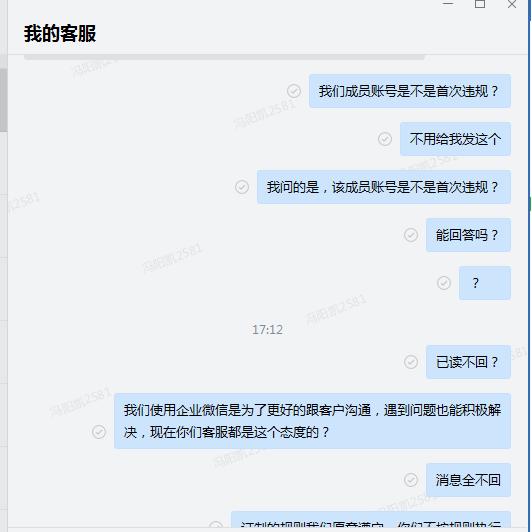Click the status checkmark next to "不用给我发这个"
The image size is (531, 532).
(x=385, y=139)
